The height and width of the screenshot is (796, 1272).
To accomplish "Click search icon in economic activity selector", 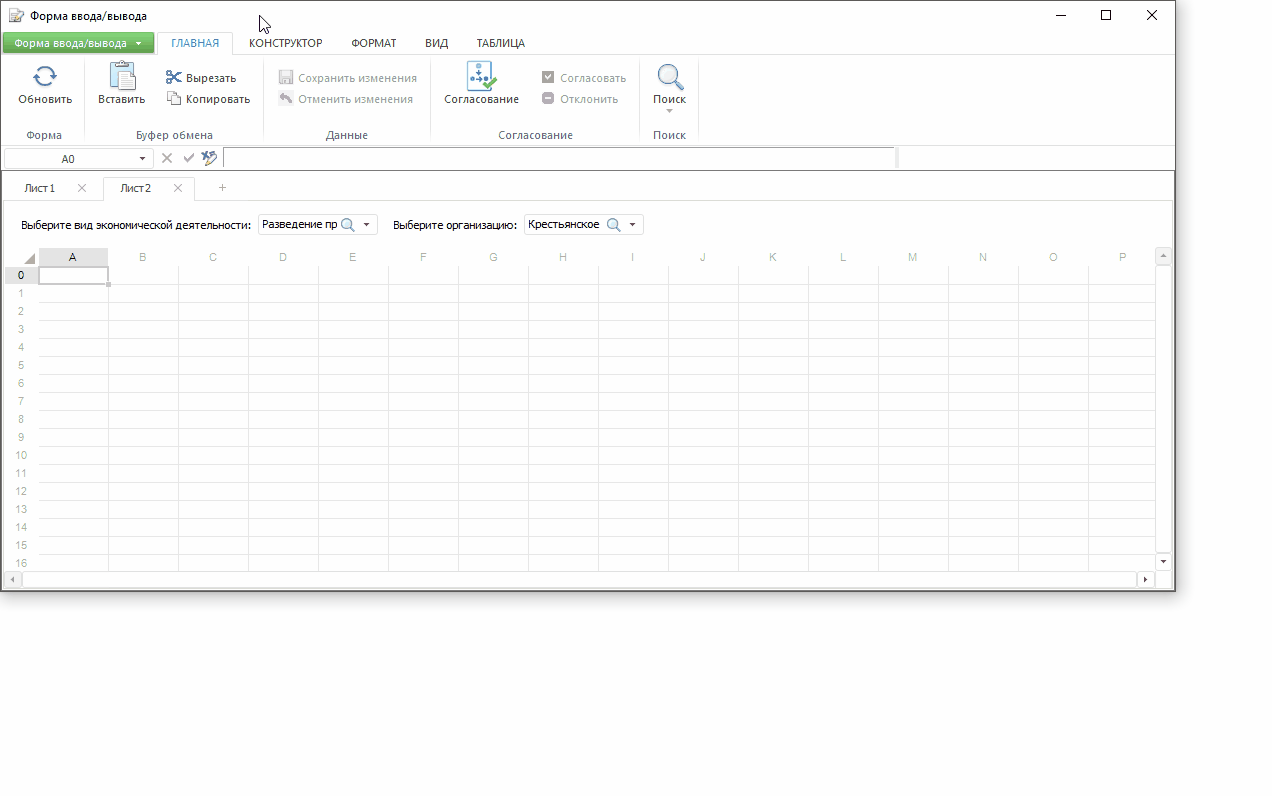I will (x=348, y=225).
